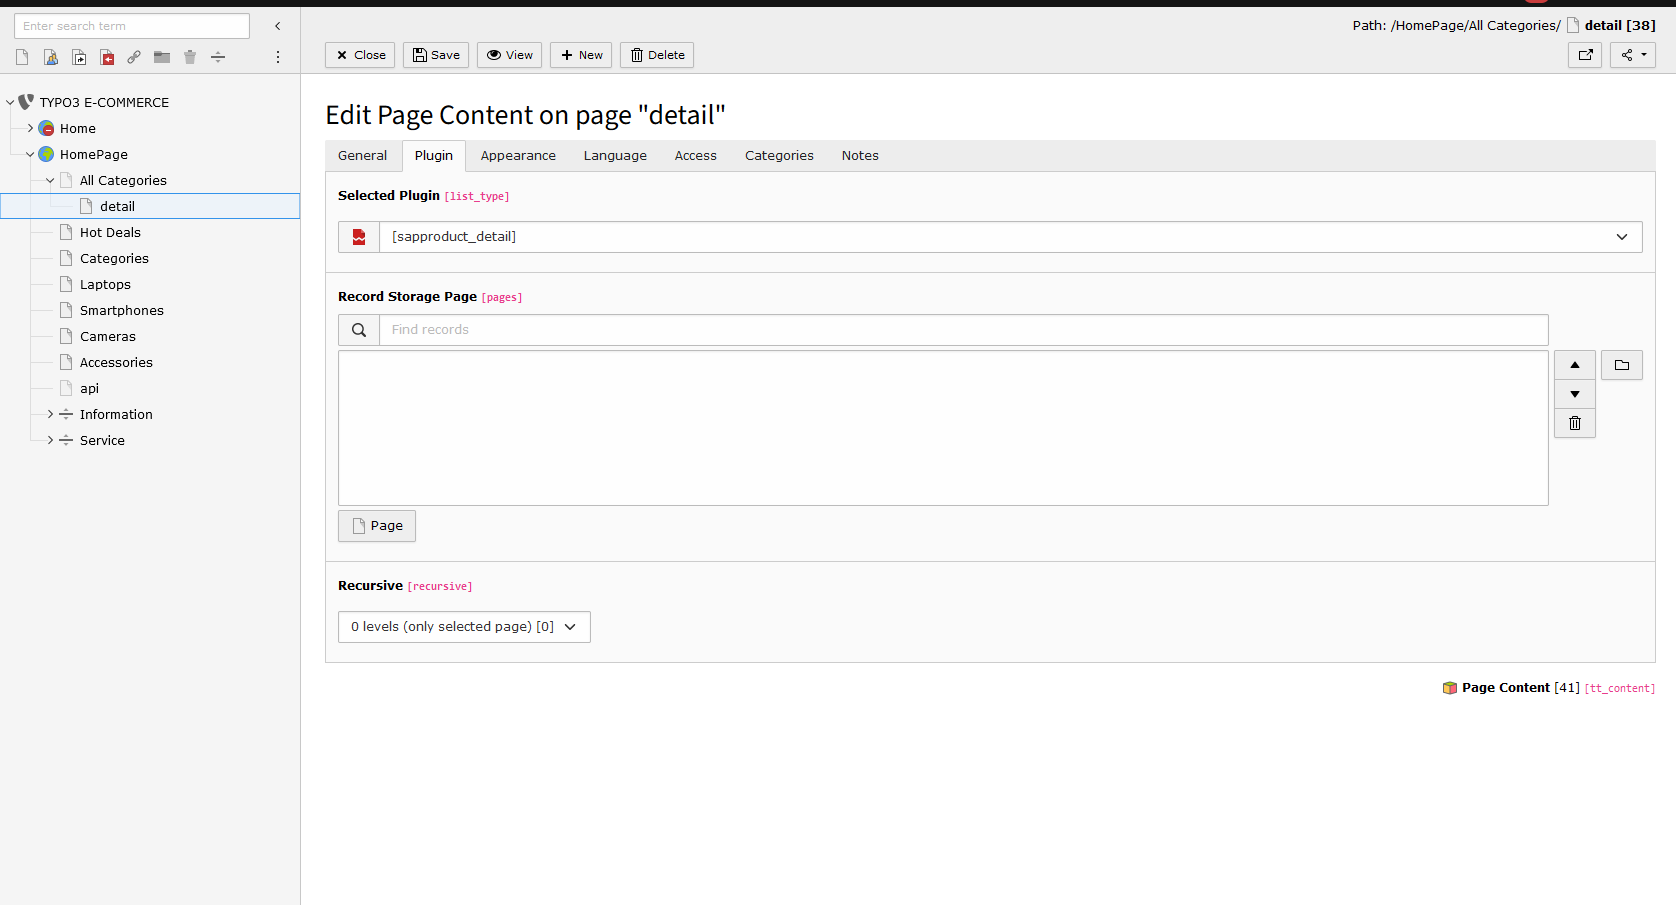Click the shortcut page icon in tree toolbar
This screenshot has height=905, width=1676.
tap(78, 57)
